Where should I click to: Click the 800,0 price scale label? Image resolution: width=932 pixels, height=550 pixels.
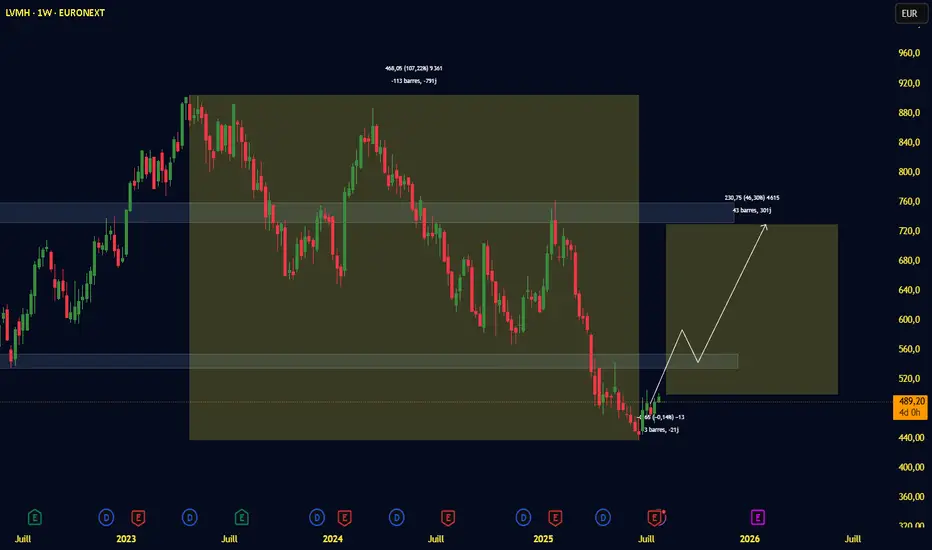909,171
